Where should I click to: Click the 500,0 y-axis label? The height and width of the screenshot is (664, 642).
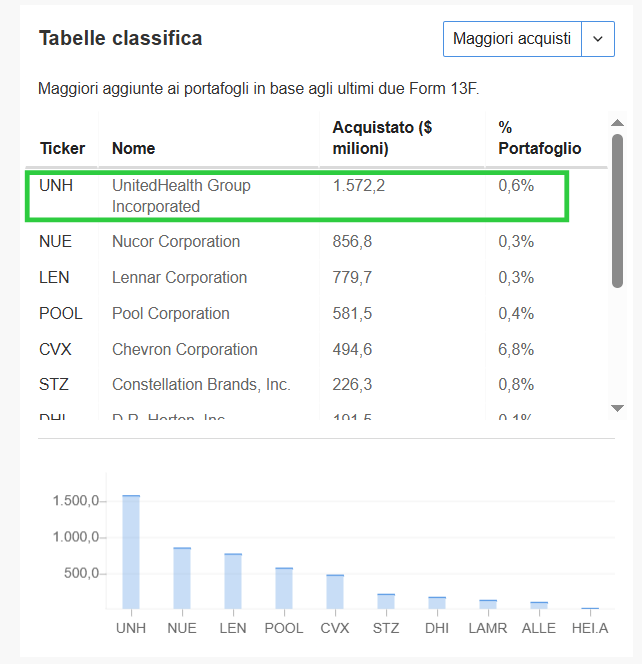click(x=81, y=573)
